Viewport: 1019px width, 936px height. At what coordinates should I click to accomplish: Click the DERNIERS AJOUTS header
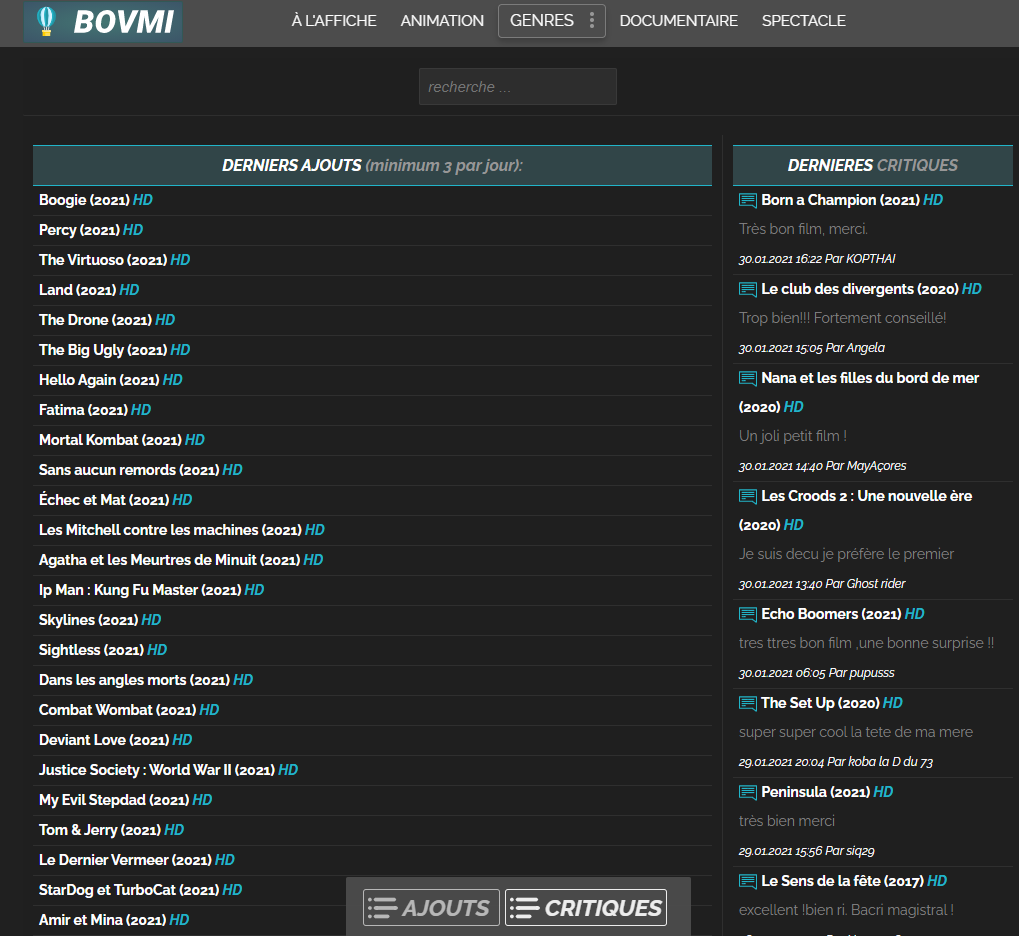(372, 166)
